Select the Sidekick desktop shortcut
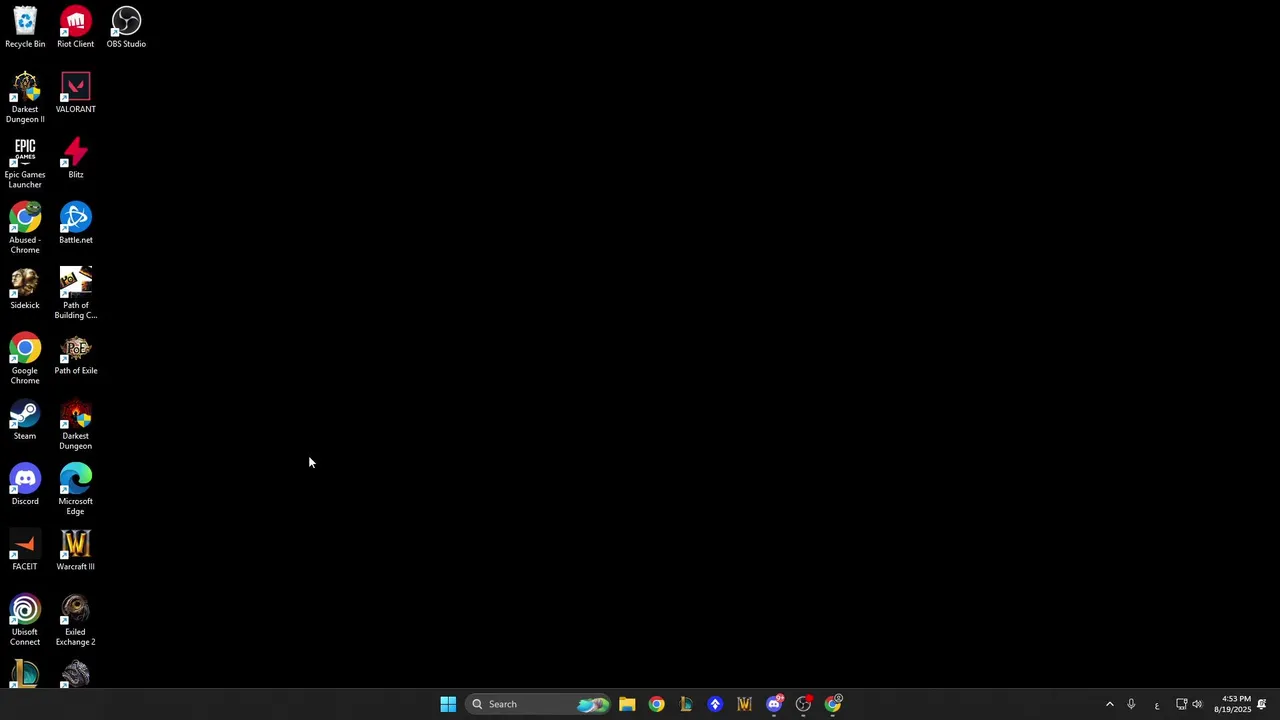 (25, 289)
